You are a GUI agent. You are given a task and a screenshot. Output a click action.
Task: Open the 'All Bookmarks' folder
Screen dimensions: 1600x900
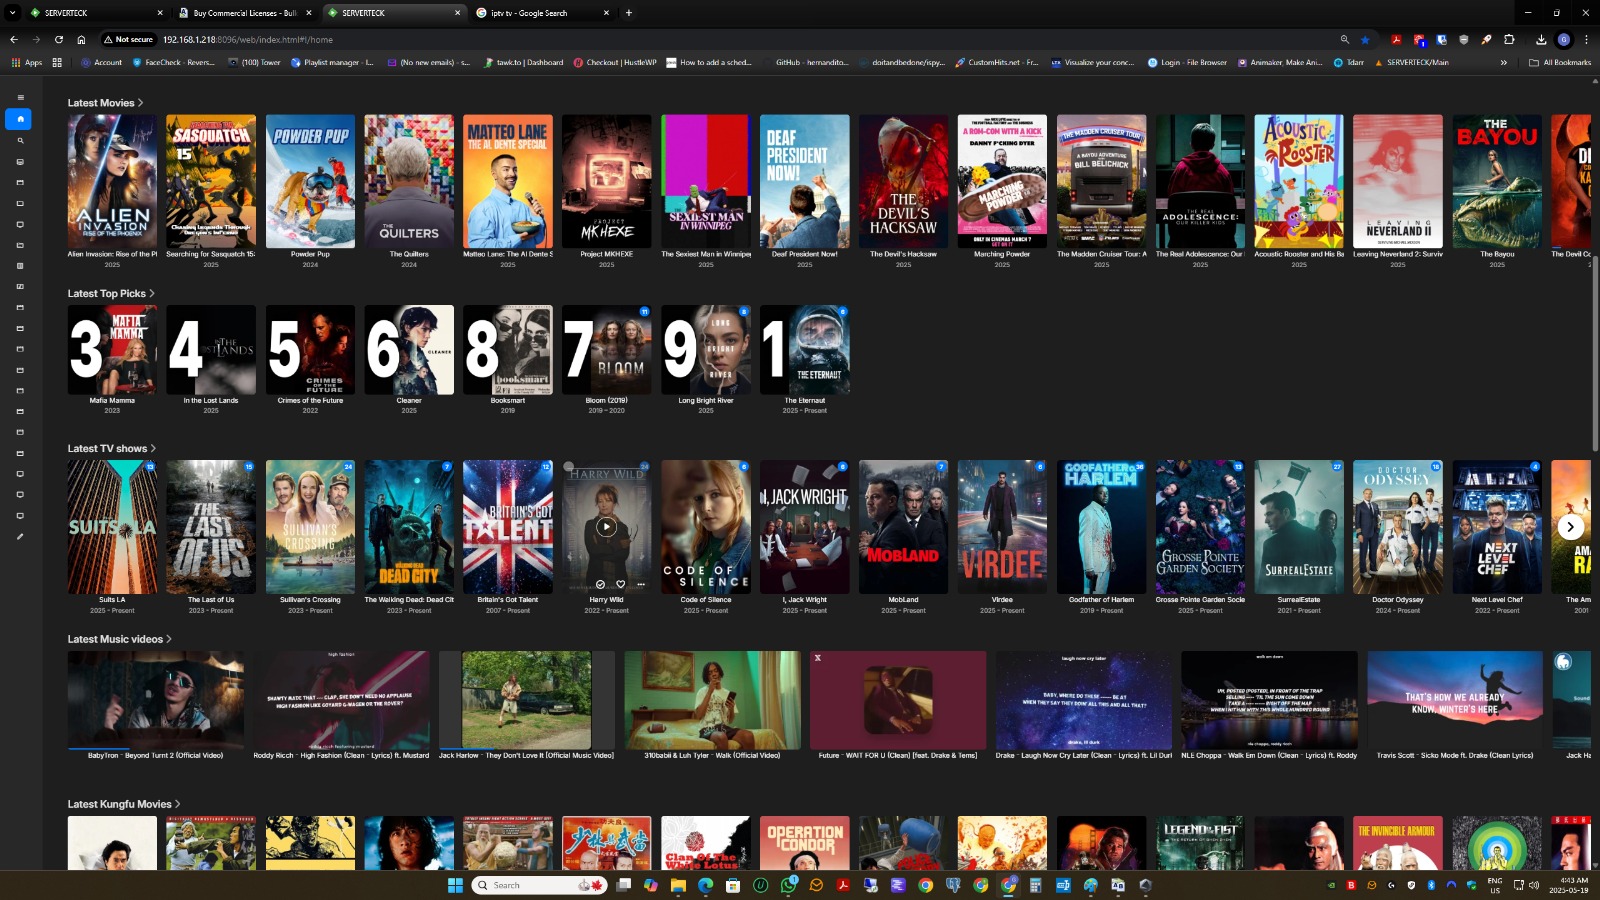pyautogui.click(x=1560, y=62)
